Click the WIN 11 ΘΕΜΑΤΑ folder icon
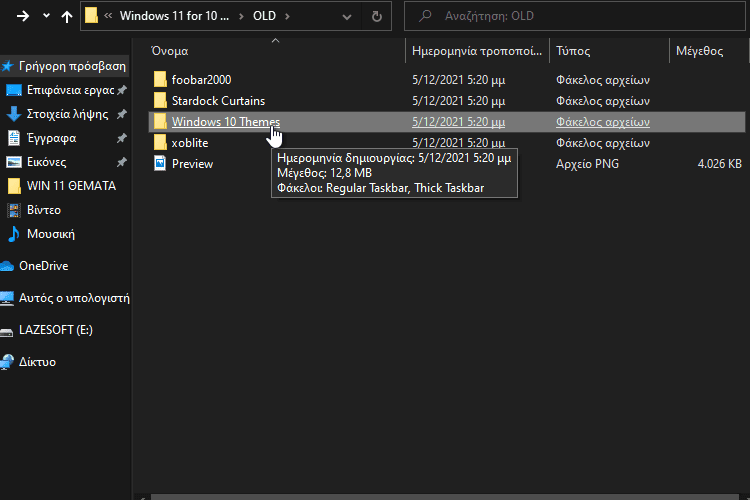The image size is (750, 500). point(14,186)
